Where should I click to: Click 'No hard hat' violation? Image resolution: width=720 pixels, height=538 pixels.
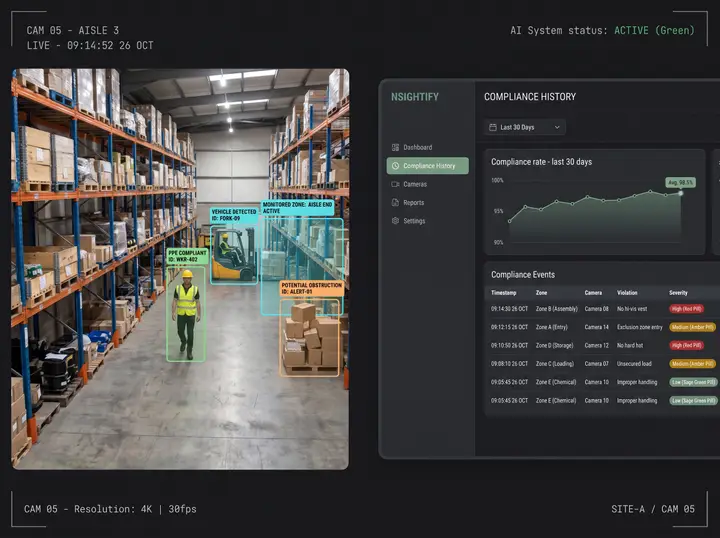(630, 346)
